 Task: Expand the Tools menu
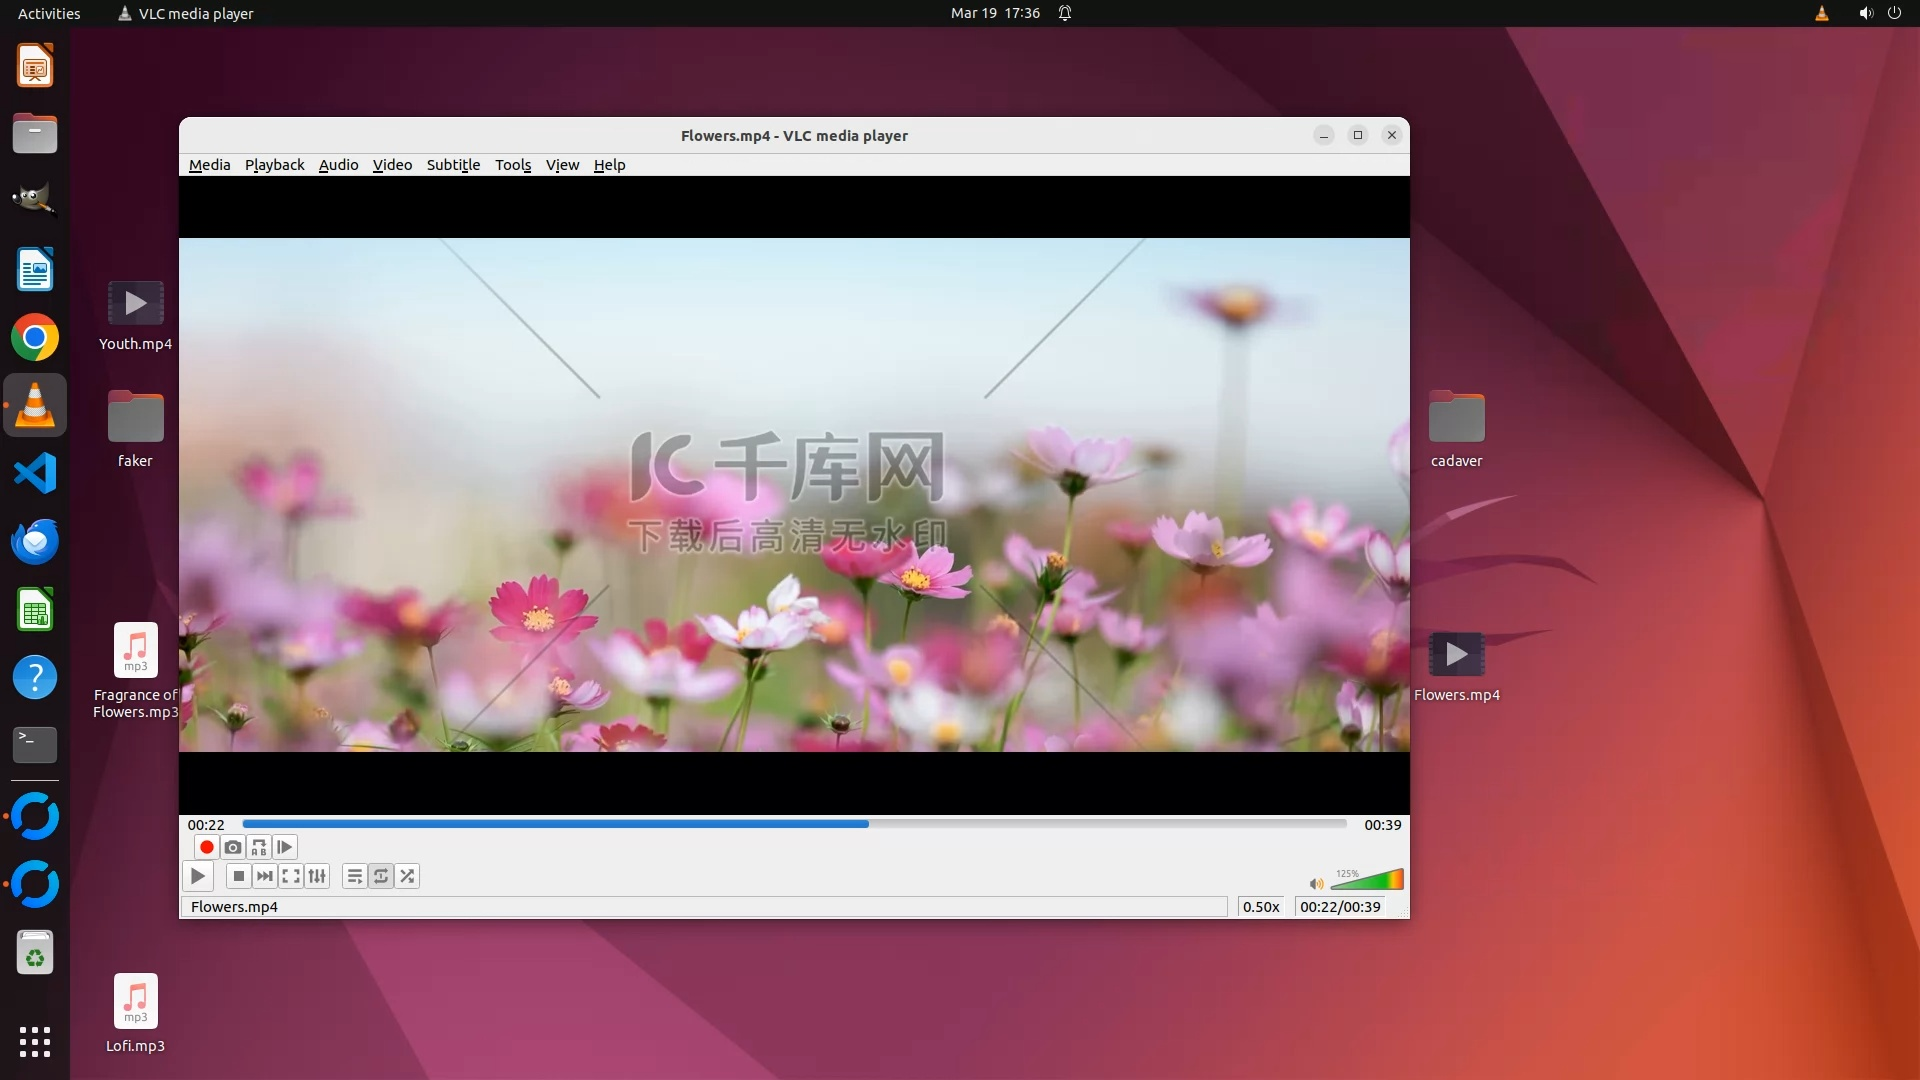click(x=513, y=165)
